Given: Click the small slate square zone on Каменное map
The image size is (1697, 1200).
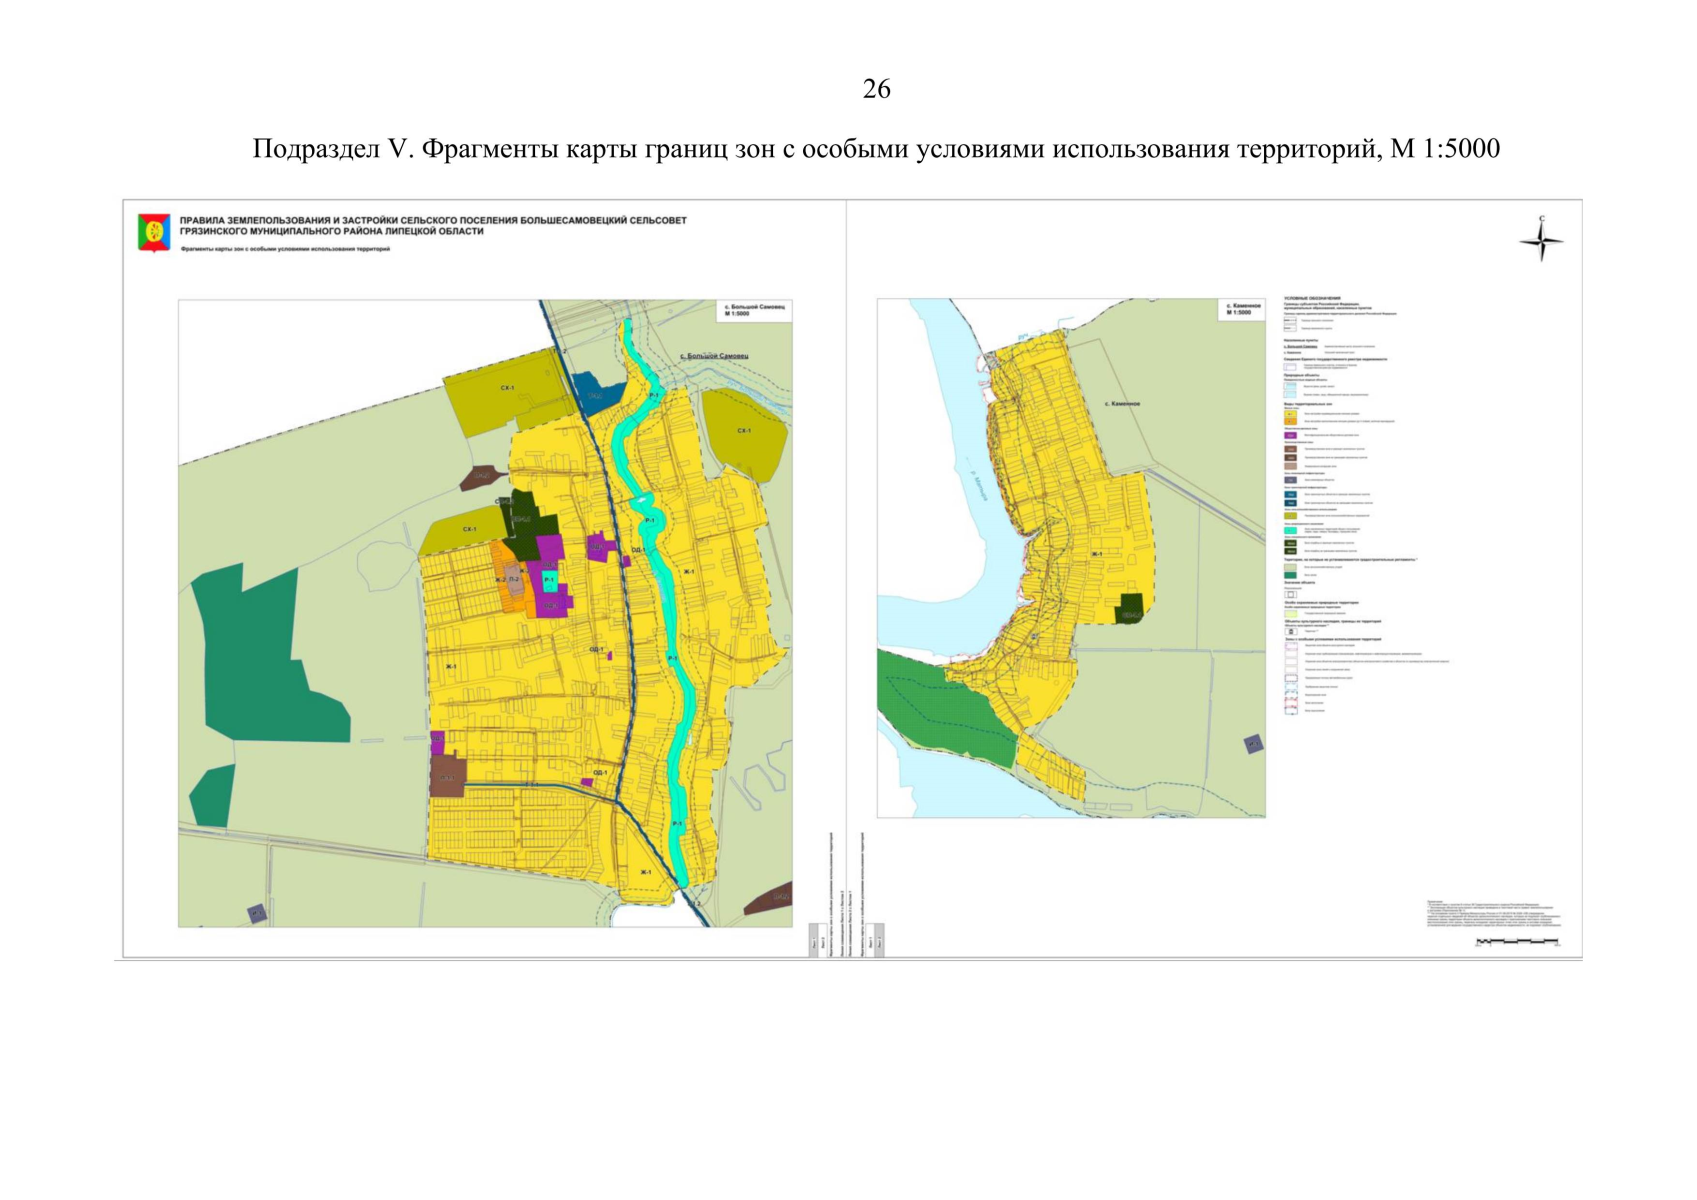Looking at the screenshot, I should [1252, 744].
